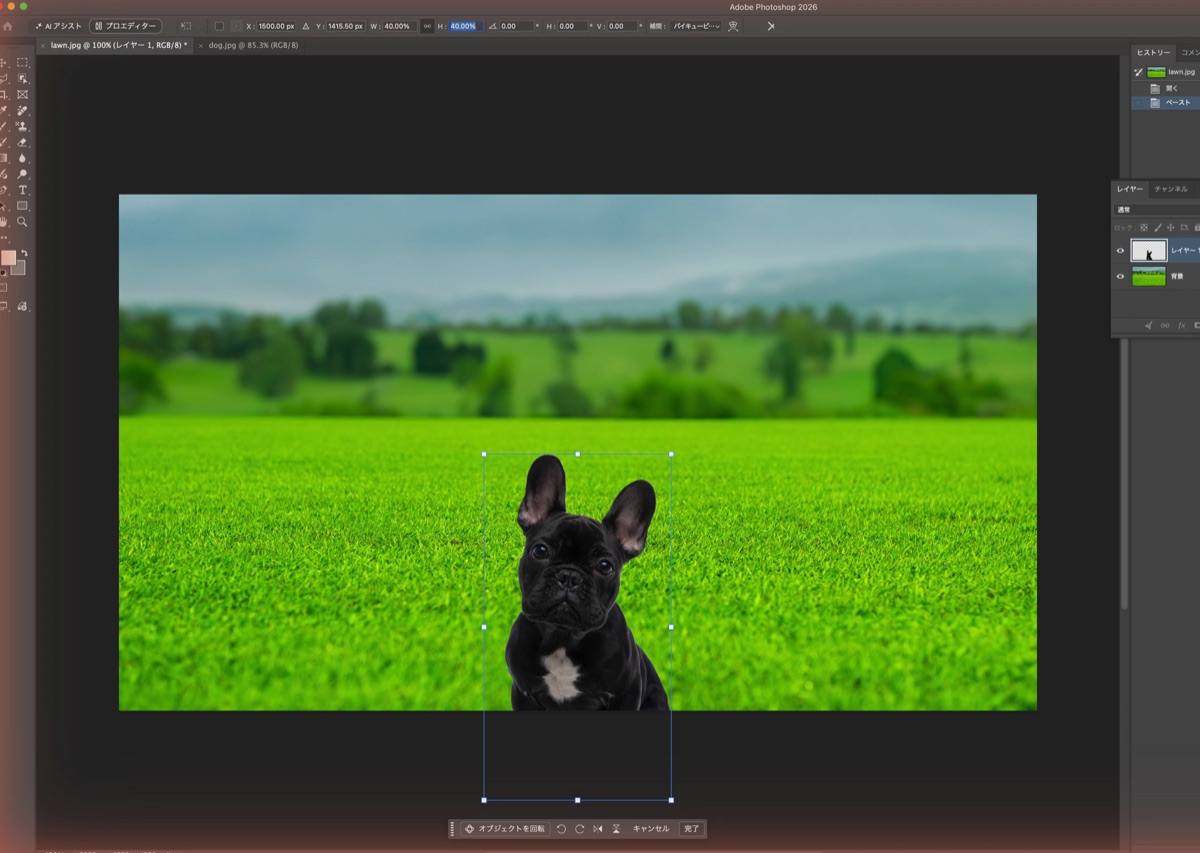Select the Dodge tool

click(22, 174)
